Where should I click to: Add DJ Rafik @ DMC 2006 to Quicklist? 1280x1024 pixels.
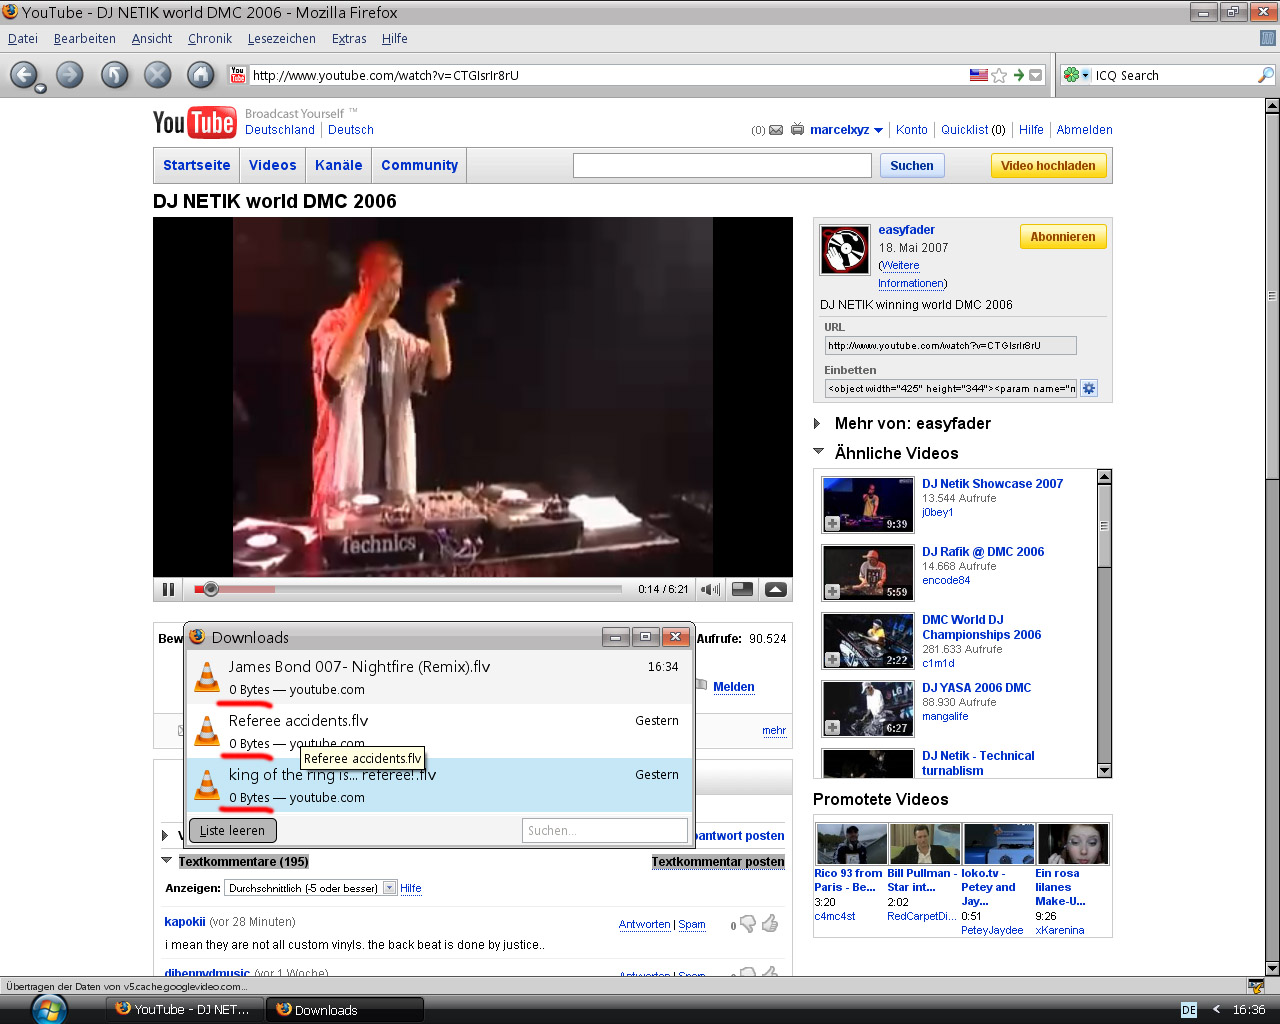pyautogui.click(x=832, y=592)
